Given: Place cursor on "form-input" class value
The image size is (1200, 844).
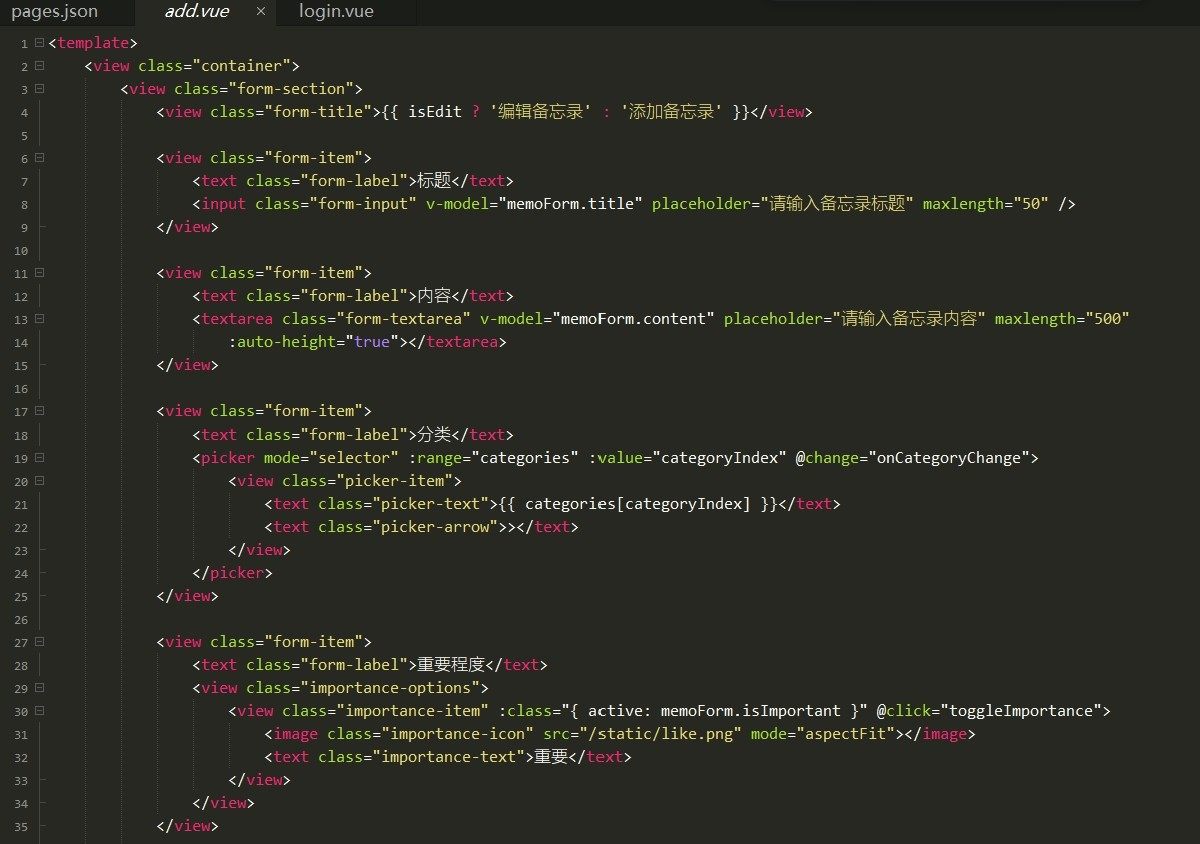Looking at the screenshot, I should coord(363,204).
